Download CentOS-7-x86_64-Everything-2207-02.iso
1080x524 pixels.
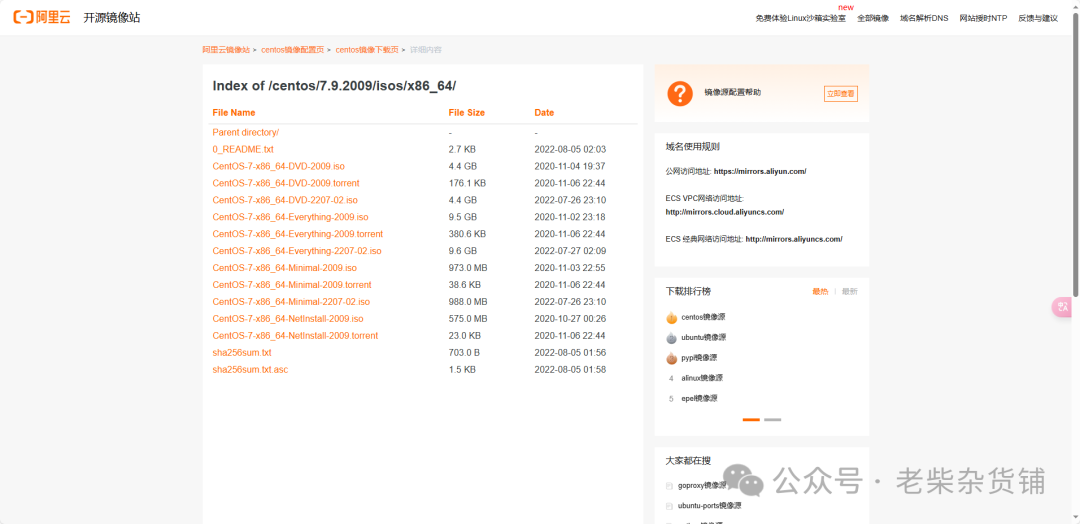tap(297, 251)
